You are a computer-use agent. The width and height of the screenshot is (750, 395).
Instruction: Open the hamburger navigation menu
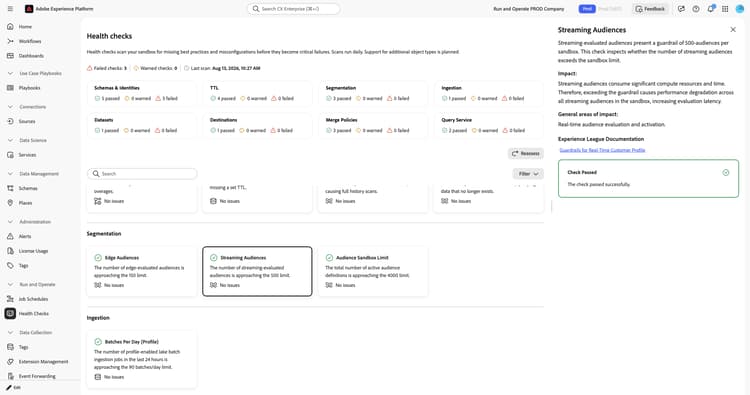click(10, 9)
